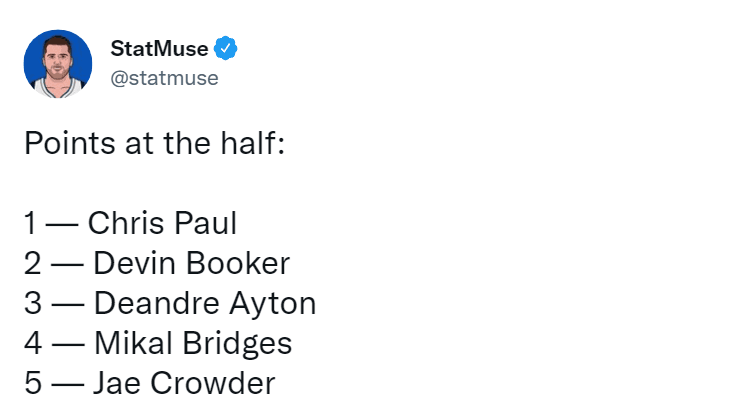Click the number 3 before Deandre Ayton
Screen dimensions: 744x404
pyautogui.click(x=33, y=303)
